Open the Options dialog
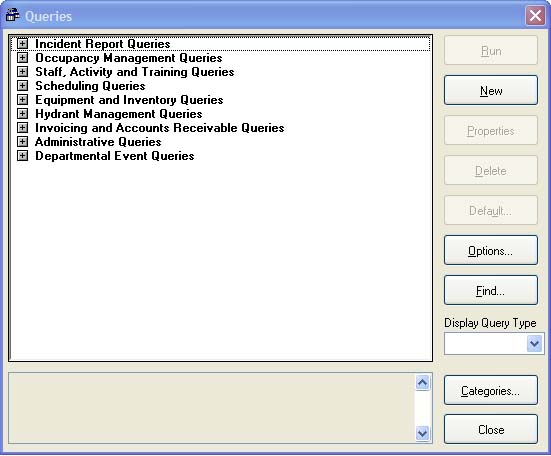 click(x=491, y=250)
